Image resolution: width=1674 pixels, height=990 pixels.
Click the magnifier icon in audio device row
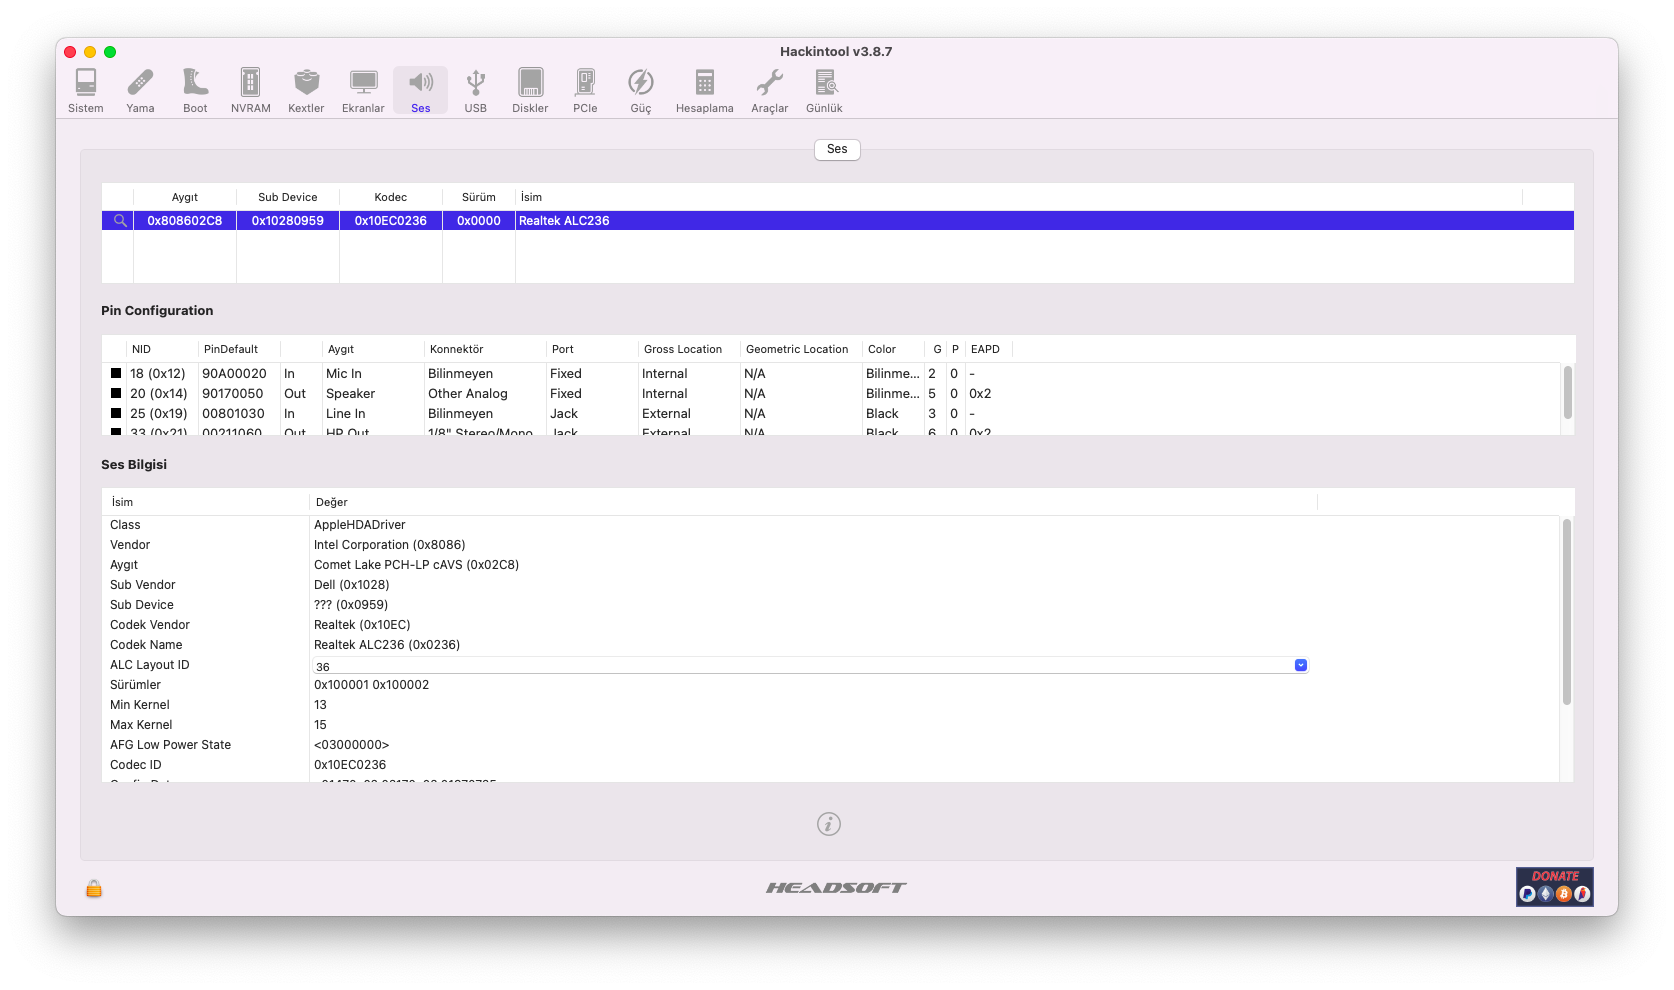(120, 221)
